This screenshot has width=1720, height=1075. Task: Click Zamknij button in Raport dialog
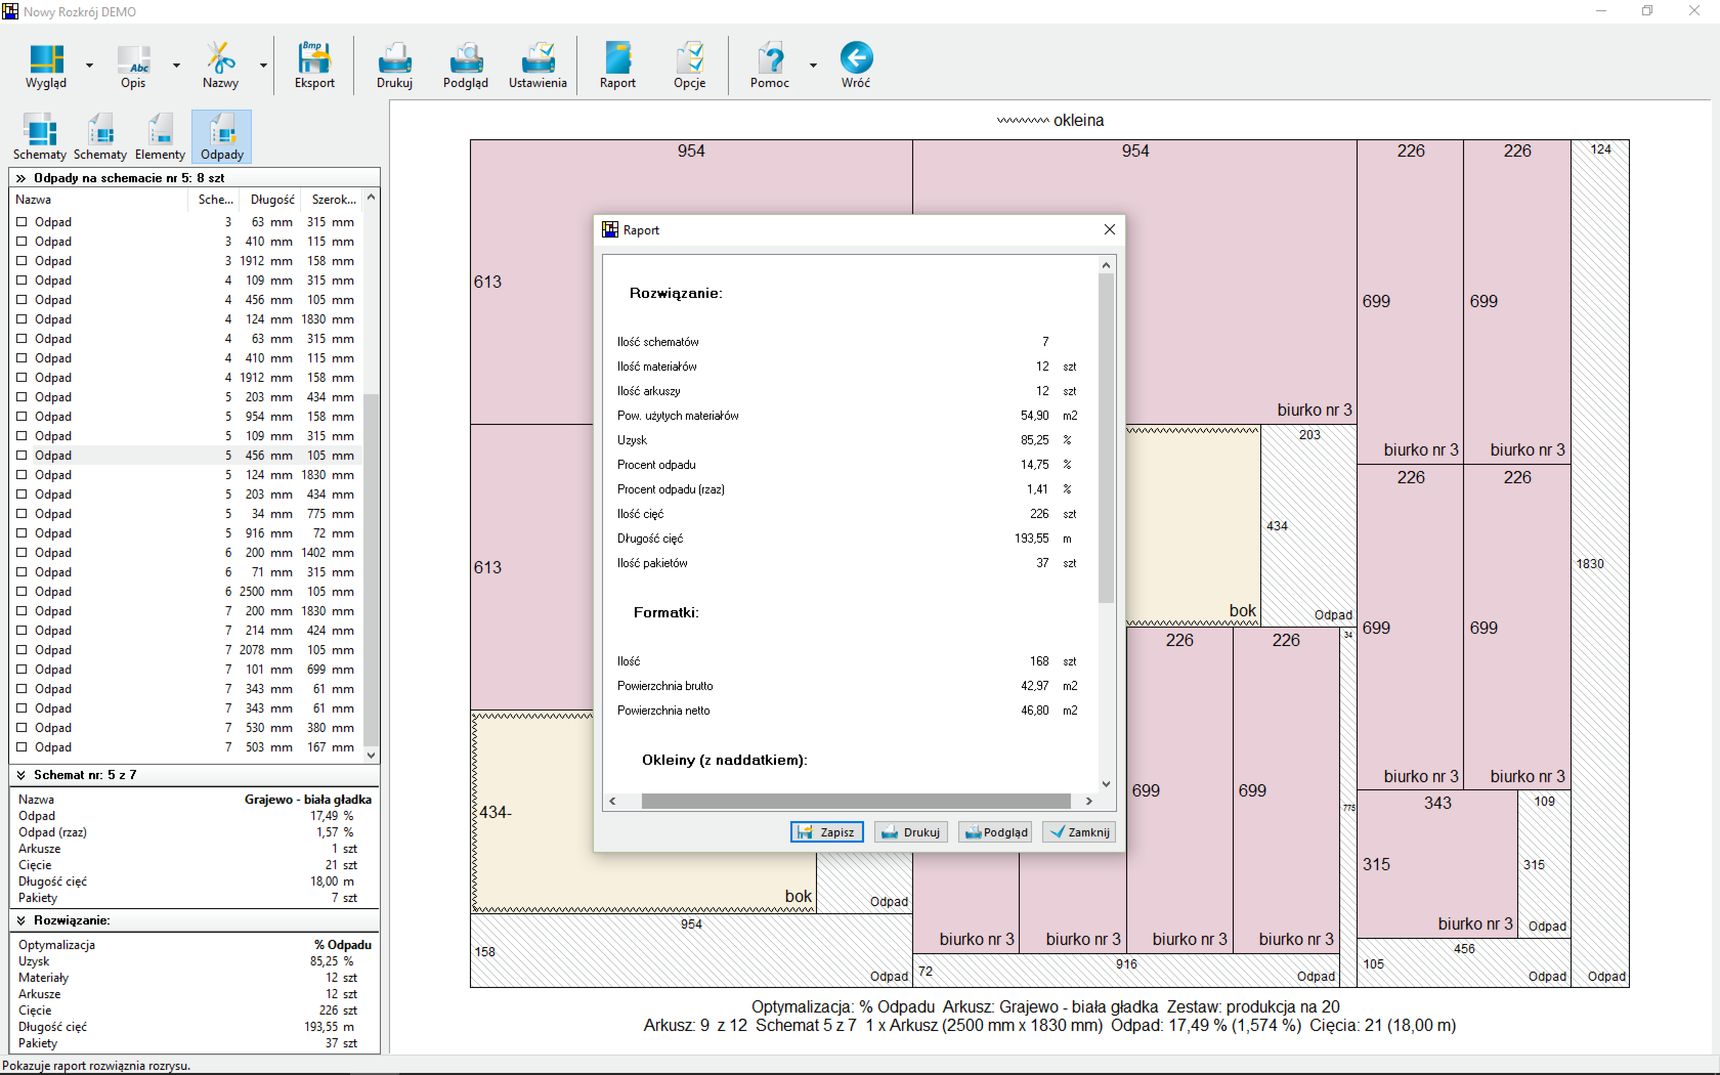pyautogui.click(x=1079, y=832)
